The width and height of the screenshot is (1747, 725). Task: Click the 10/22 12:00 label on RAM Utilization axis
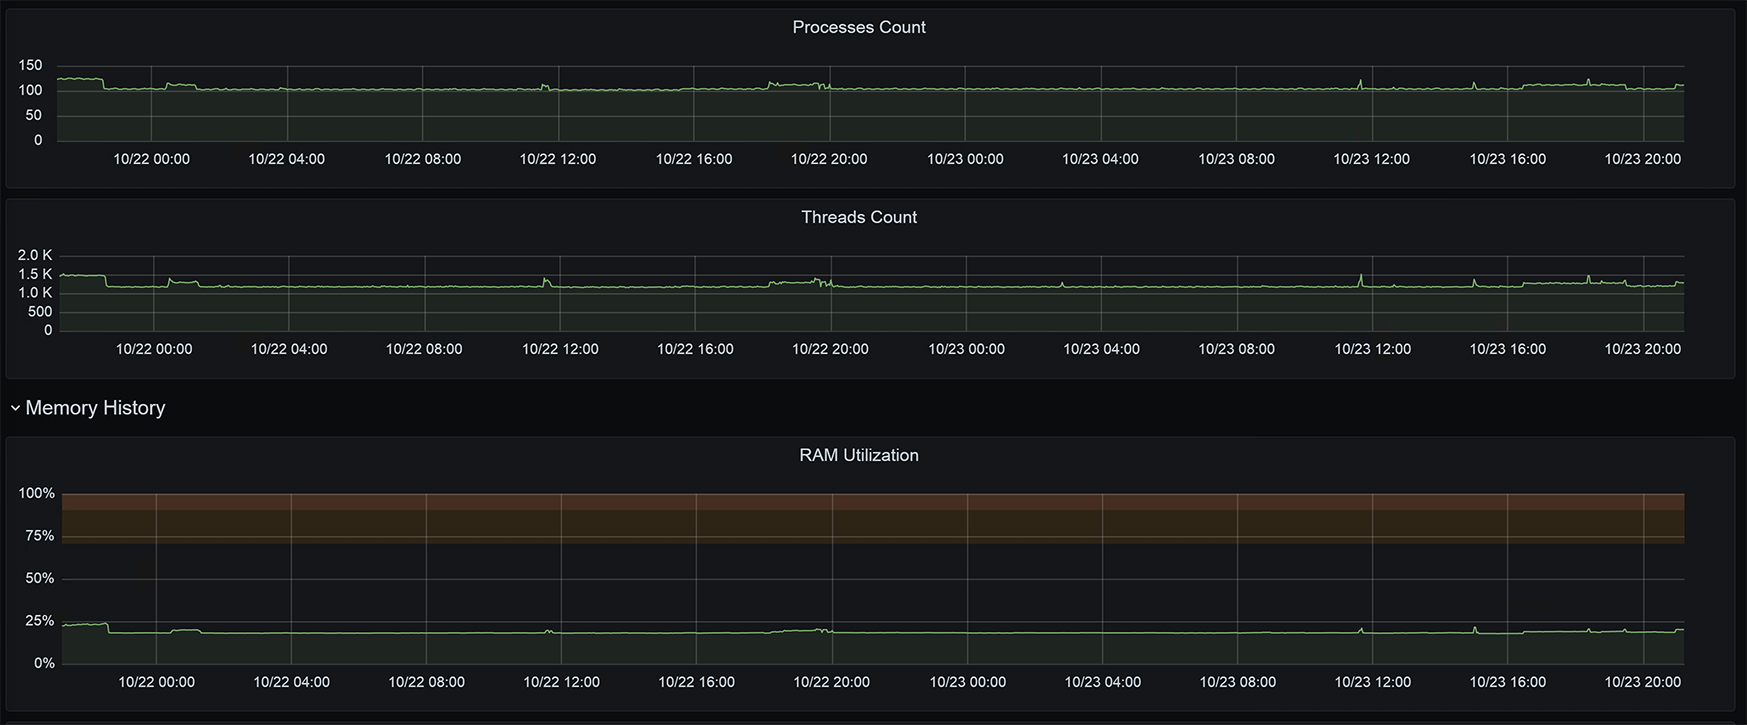pyautogui.click(x=561, y=682)
